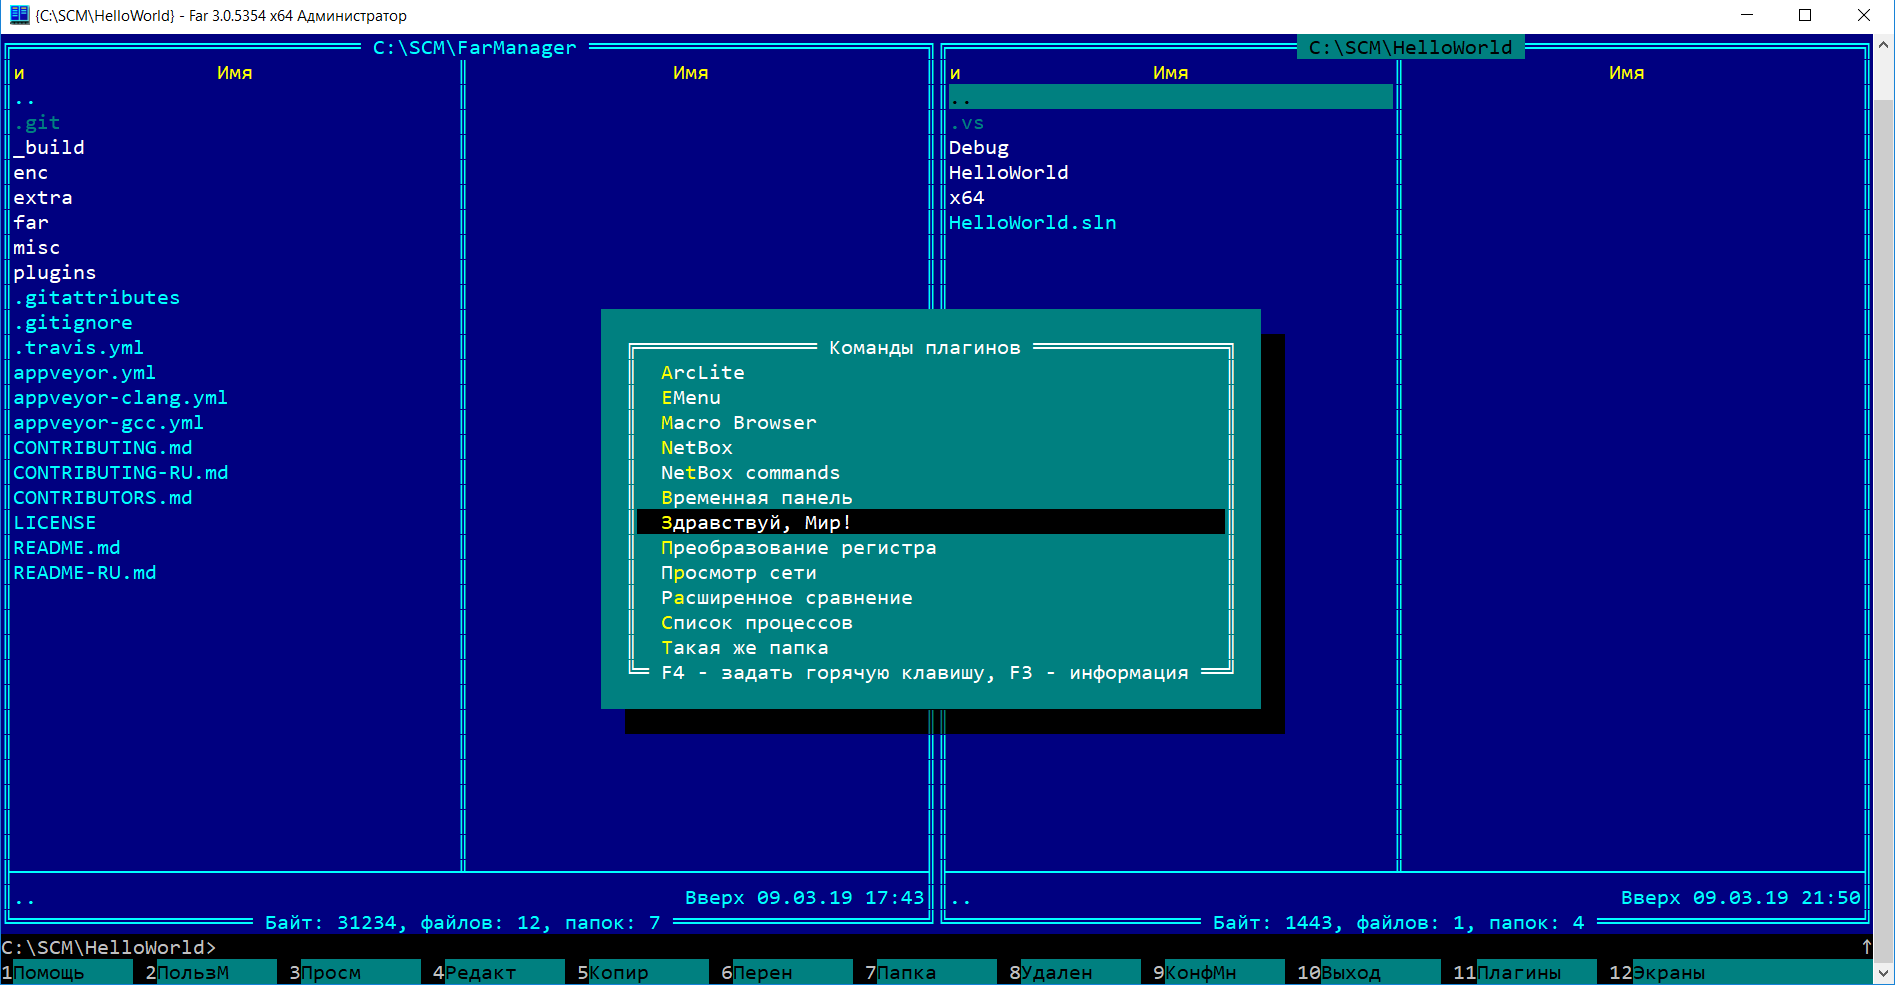This screenshot has height=985, width=1895.
Task: Select far folder in left panel
Action: click(31, 222)
